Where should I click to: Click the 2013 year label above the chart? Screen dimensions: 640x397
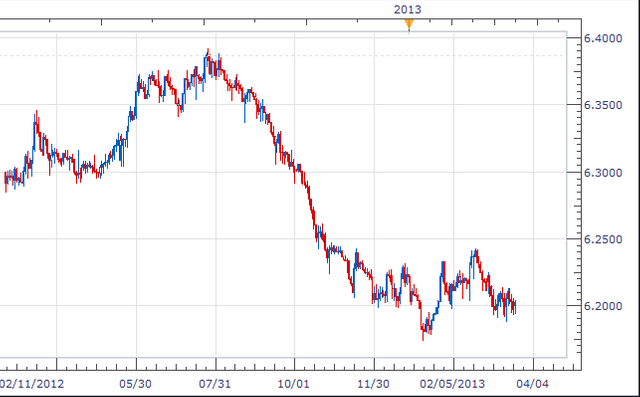pyautogui.click(x=408, y=9)
